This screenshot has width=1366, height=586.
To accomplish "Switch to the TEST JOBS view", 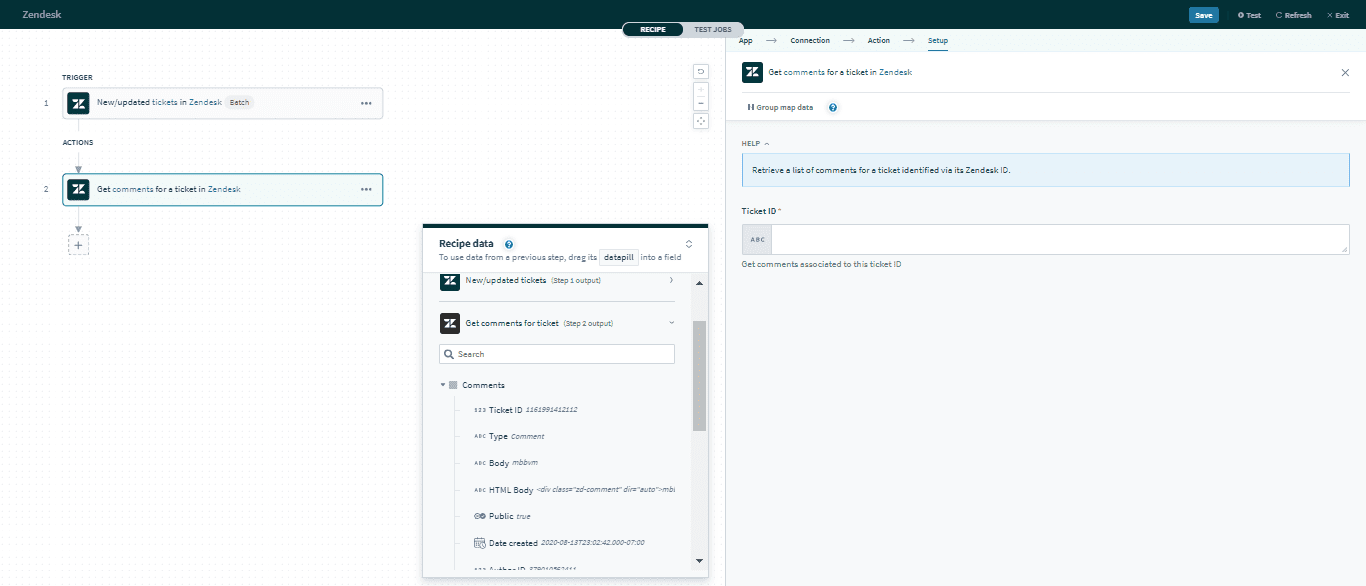I will click(712, 29).
